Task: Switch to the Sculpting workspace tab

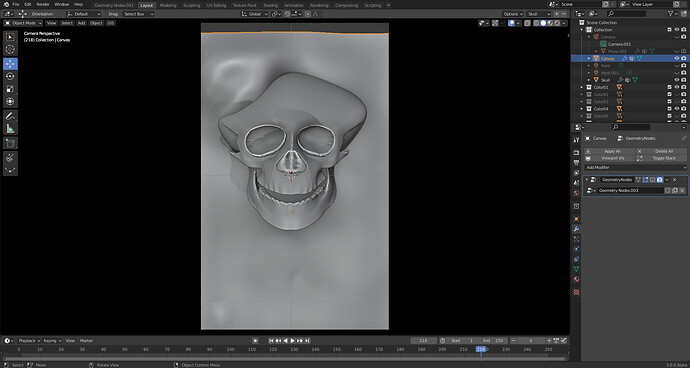Action: point(191,5)
